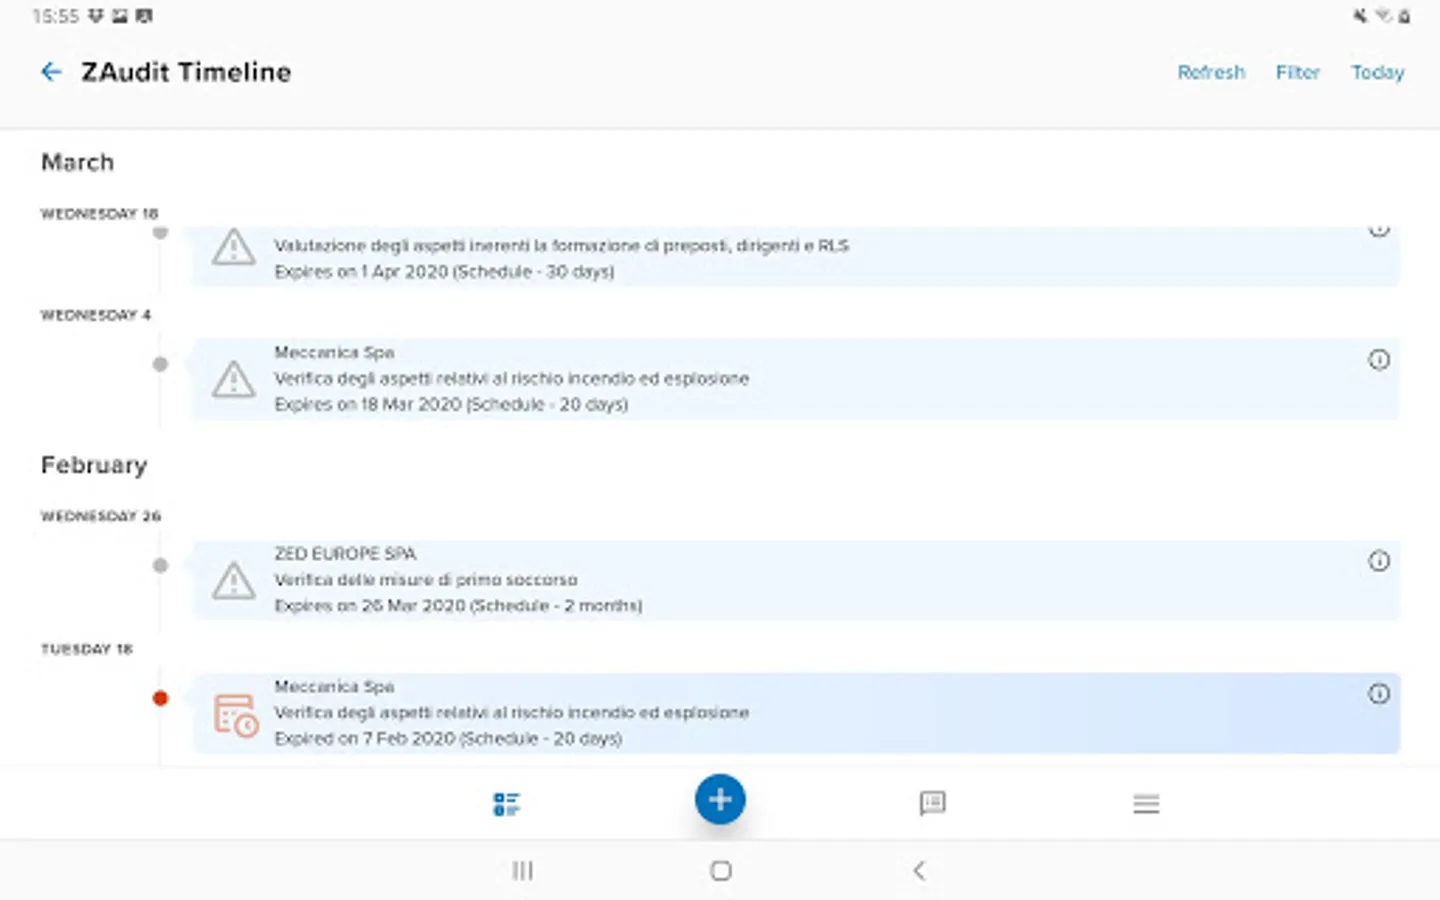Viewport: 1440px width, 900px height.
Task: Go back with the arrow beside ZAudit Timeline
Action: point(51,72)
